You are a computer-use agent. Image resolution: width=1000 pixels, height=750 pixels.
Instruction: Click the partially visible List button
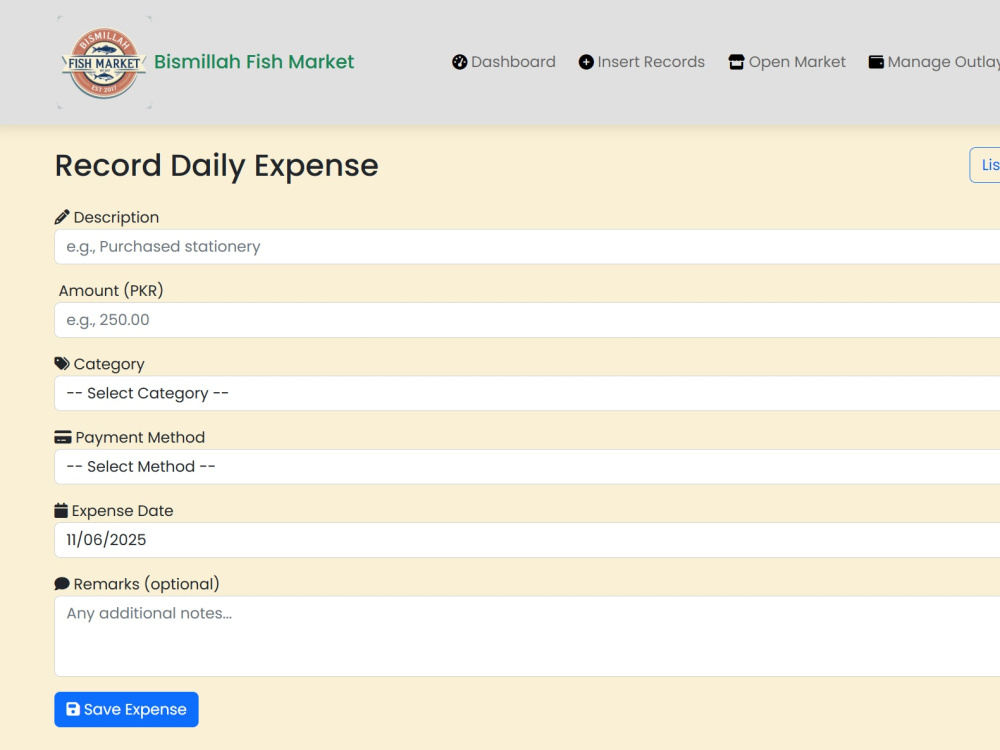[985, 165]
